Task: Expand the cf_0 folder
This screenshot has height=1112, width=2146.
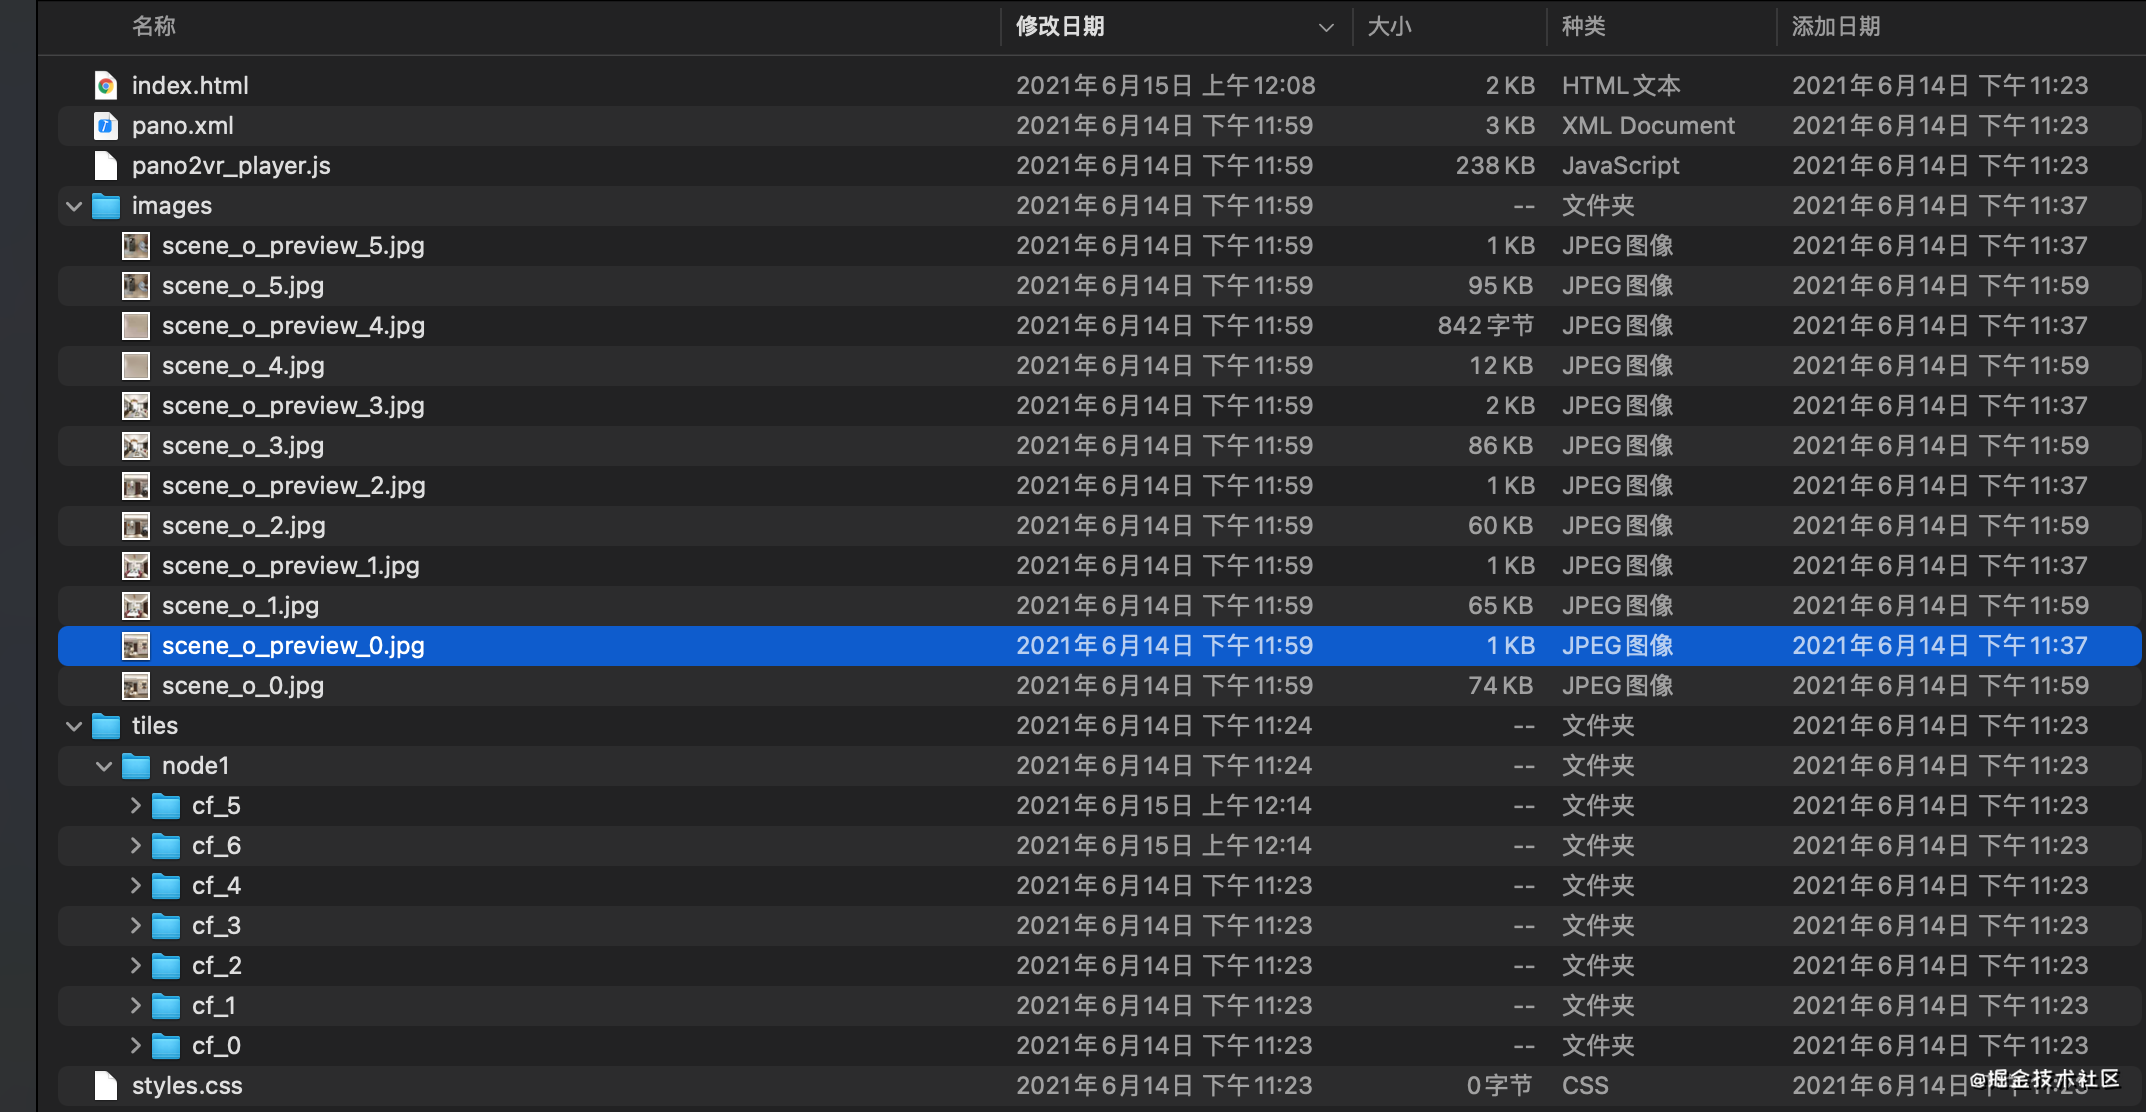Action: pyautogui.click(x=135, y=1046)
